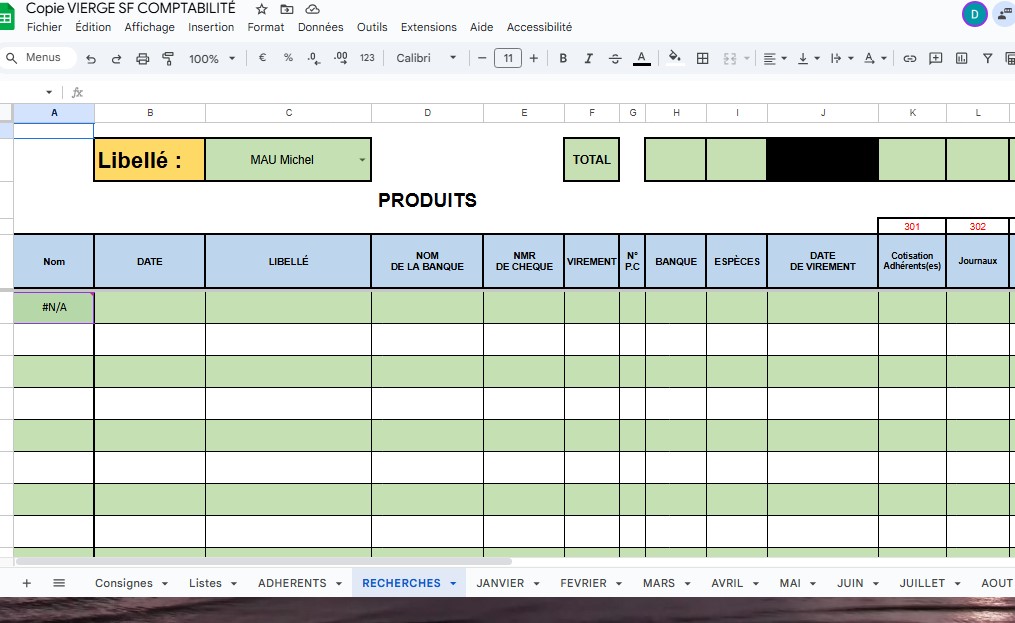The image size is (1015, 623).
Task: Click the increase font size plus button
Action: (534, 59)
